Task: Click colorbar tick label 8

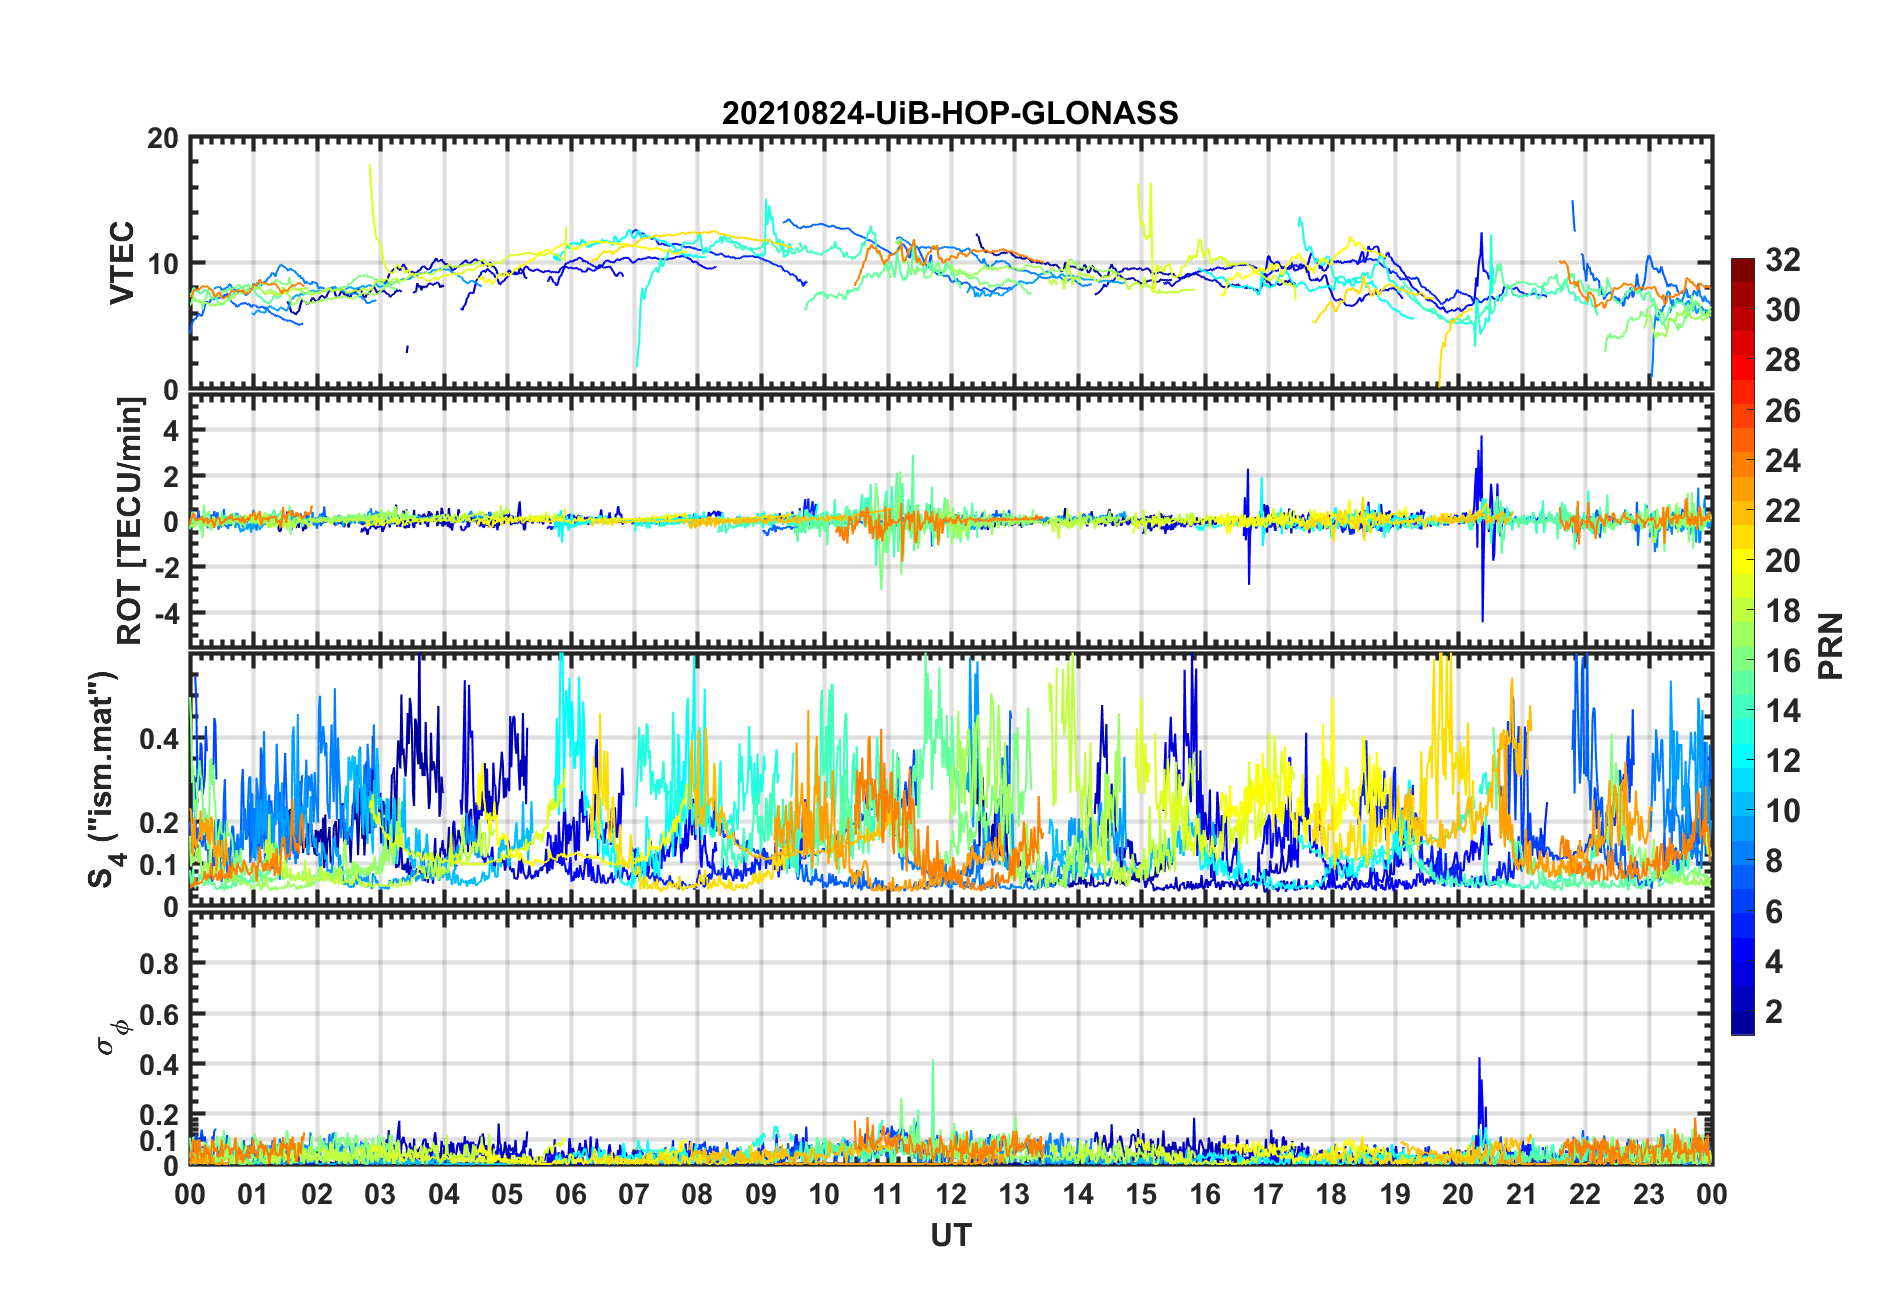Action: 1774,861
